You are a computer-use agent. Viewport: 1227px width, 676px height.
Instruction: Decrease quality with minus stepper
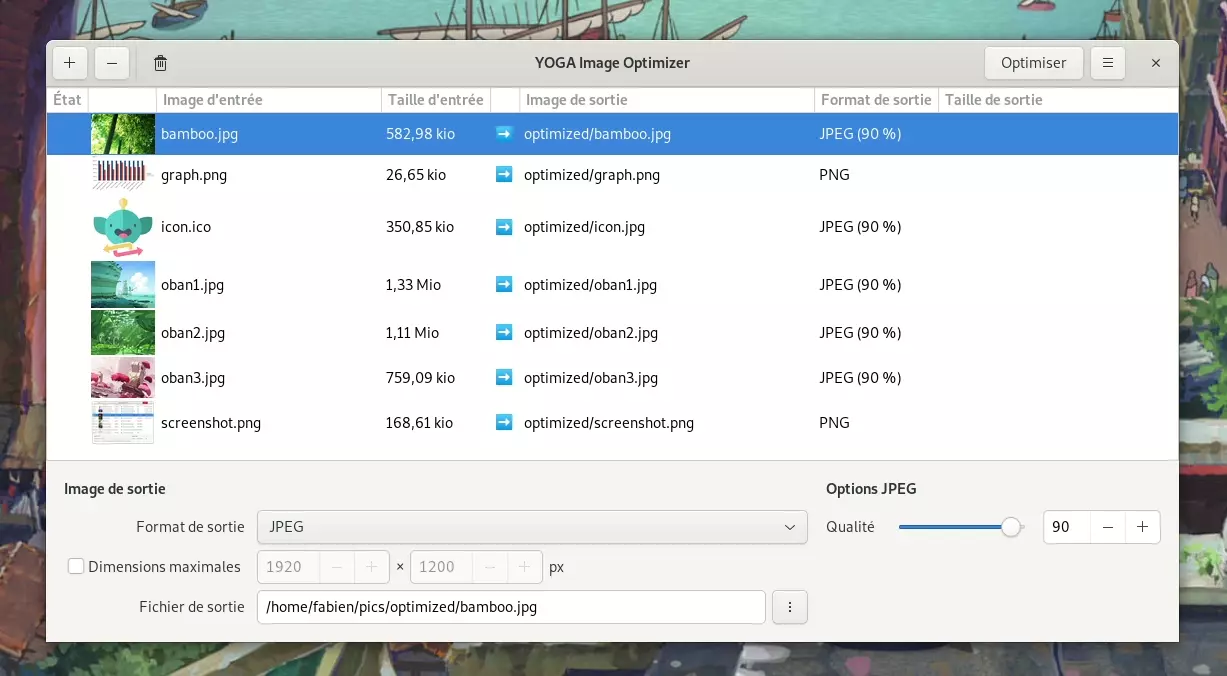(1108, 527)
